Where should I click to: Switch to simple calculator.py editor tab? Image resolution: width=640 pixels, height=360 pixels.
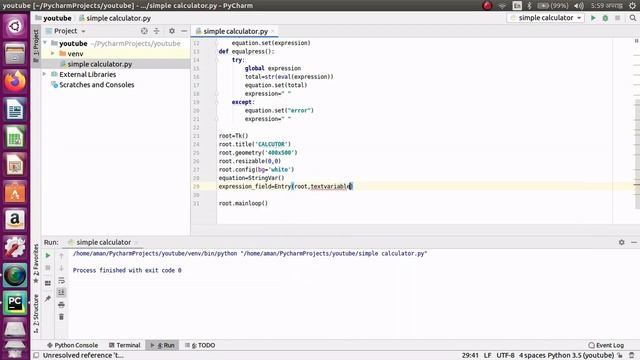235,31
